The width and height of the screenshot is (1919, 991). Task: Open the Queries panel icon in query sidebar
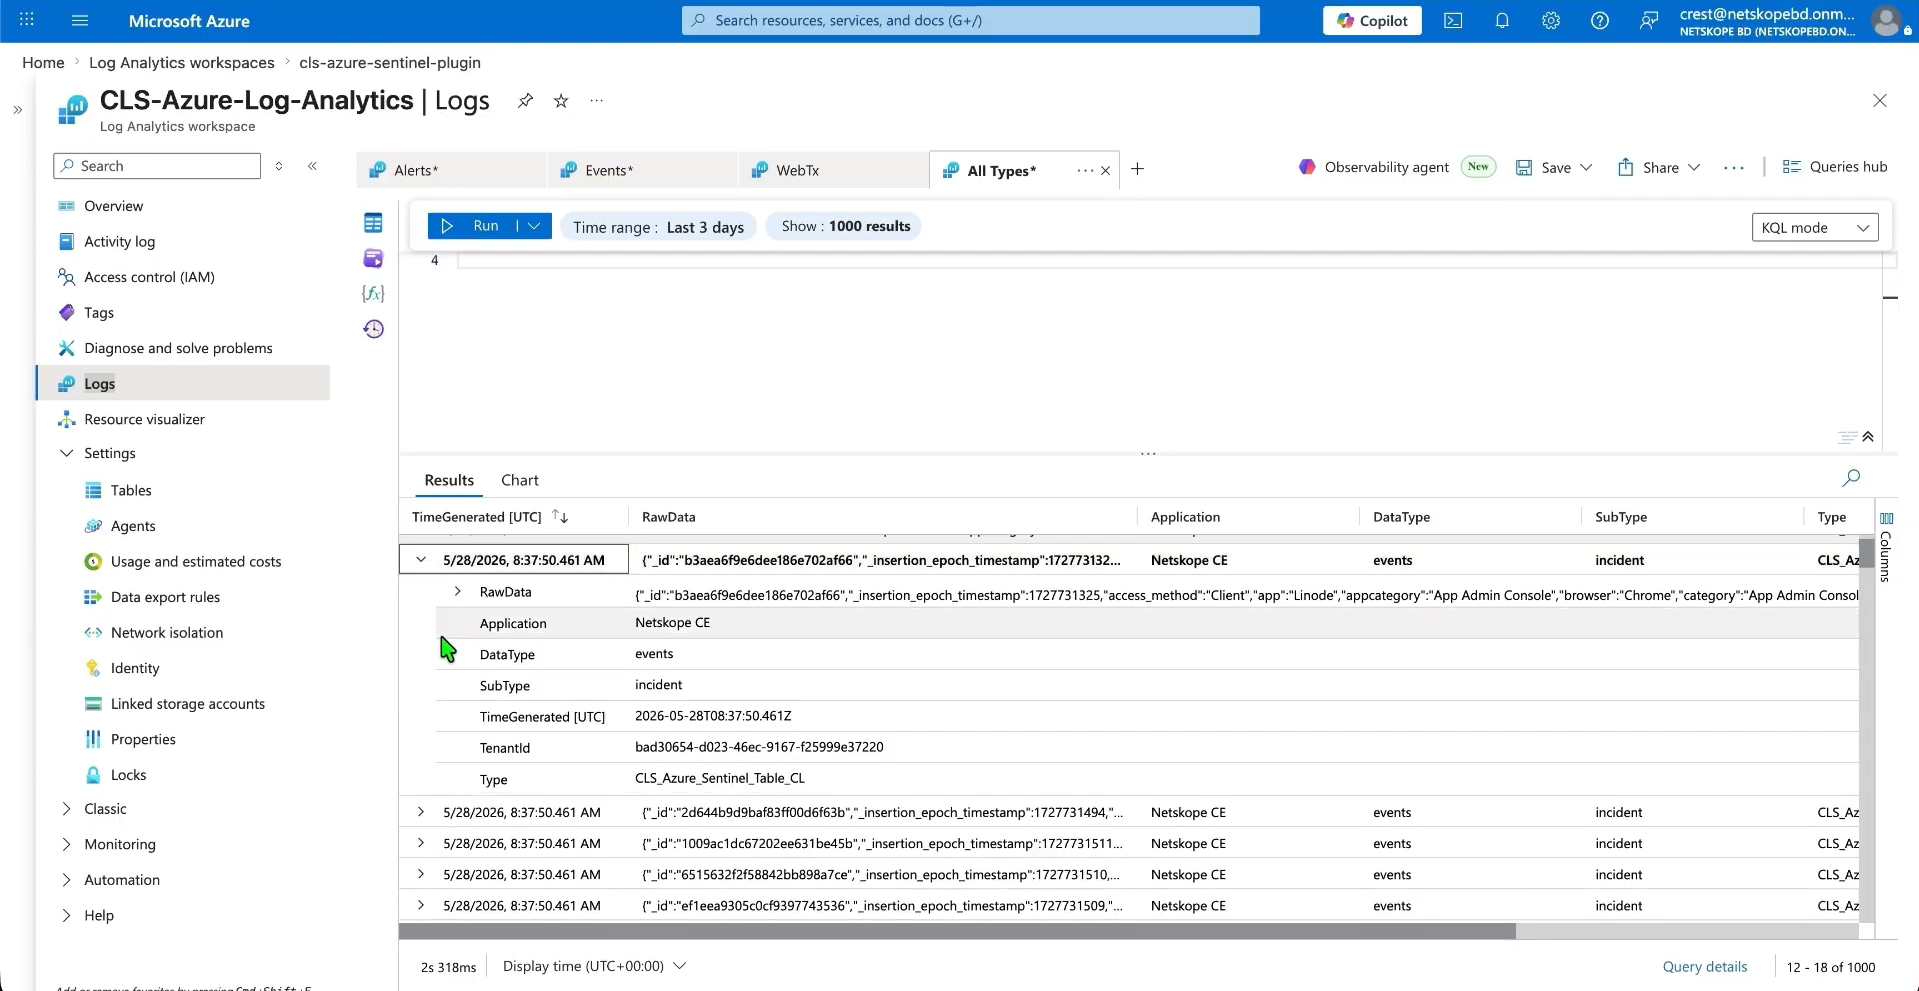tap(373, 258)
